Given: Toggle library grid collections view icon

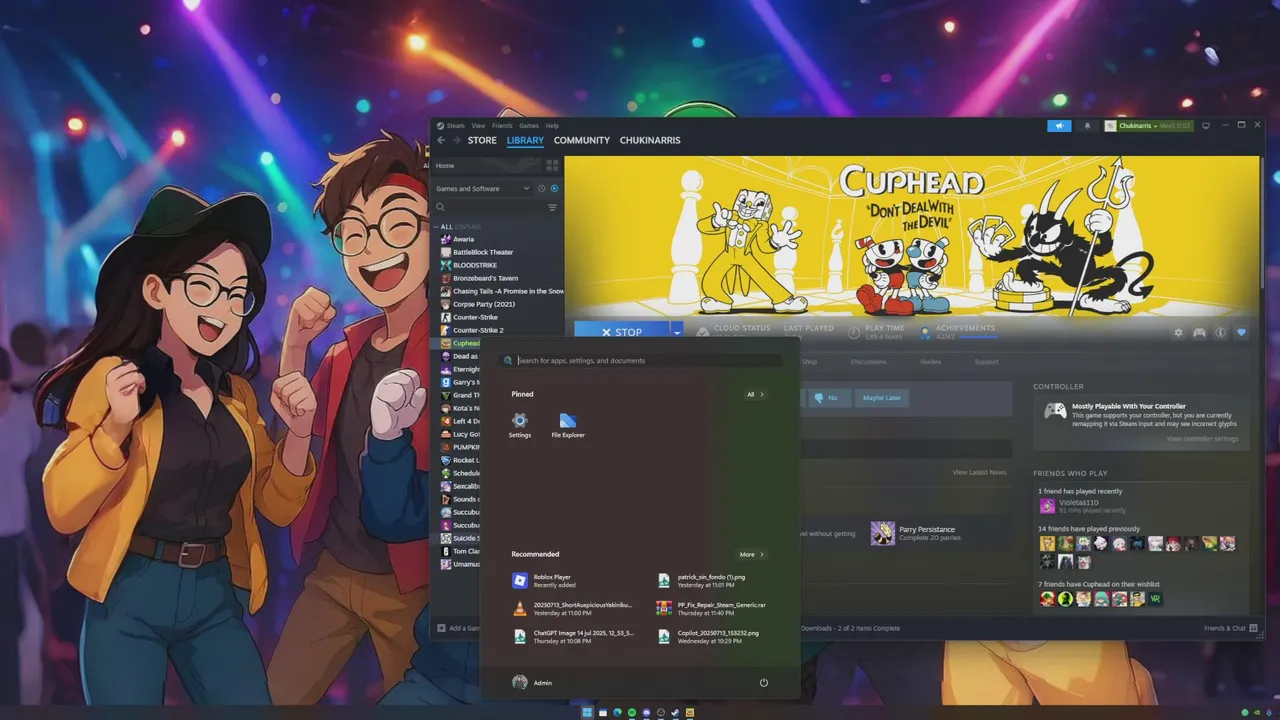Looking at the screenshot, I should point(552,165).
